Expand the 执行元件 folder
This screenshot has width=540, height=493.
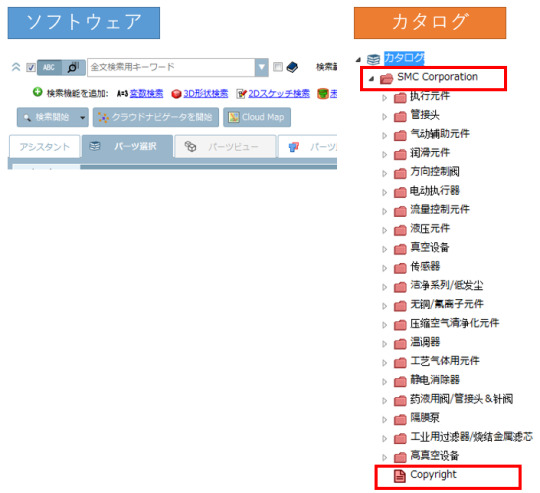point(385,98)
